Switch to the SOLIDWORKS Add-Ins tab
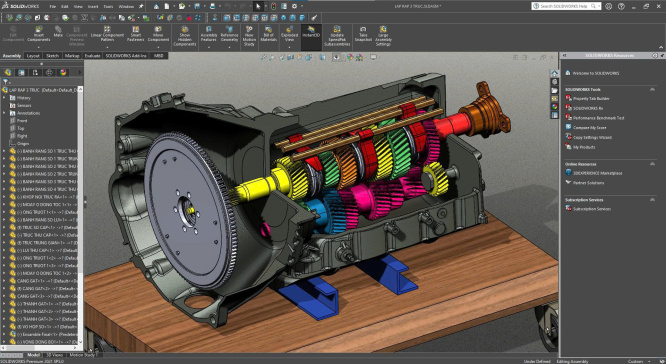This screenshot has height=364, width=666. tap(125, 56)
